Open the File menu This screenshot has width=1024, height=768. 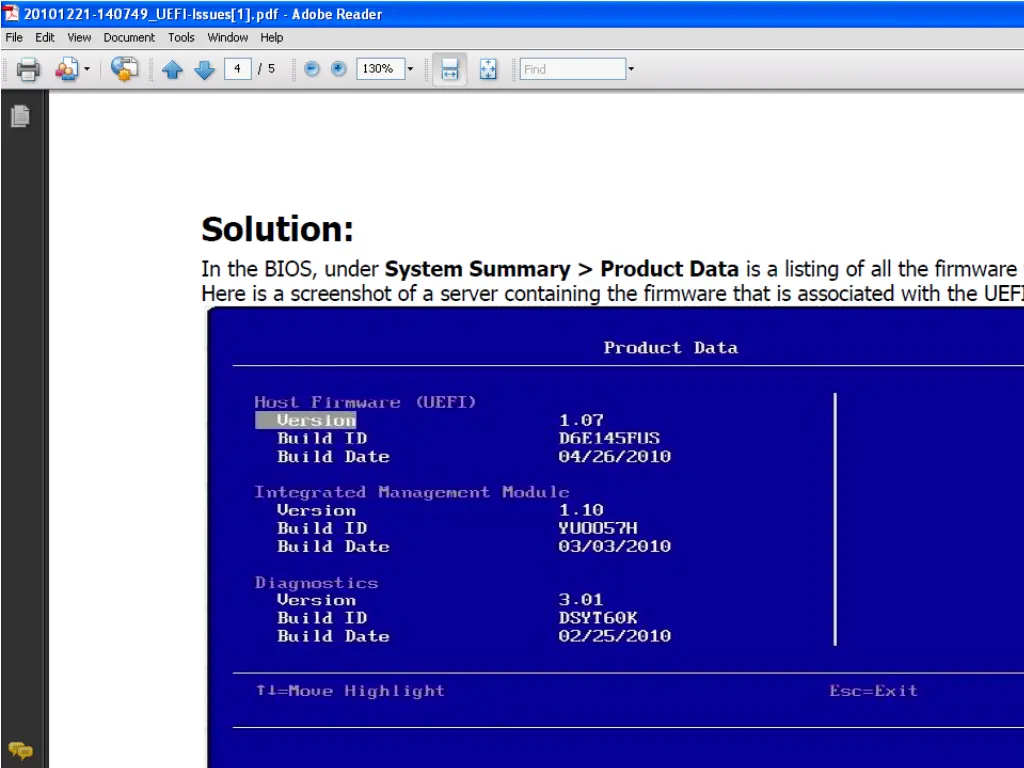14,38
